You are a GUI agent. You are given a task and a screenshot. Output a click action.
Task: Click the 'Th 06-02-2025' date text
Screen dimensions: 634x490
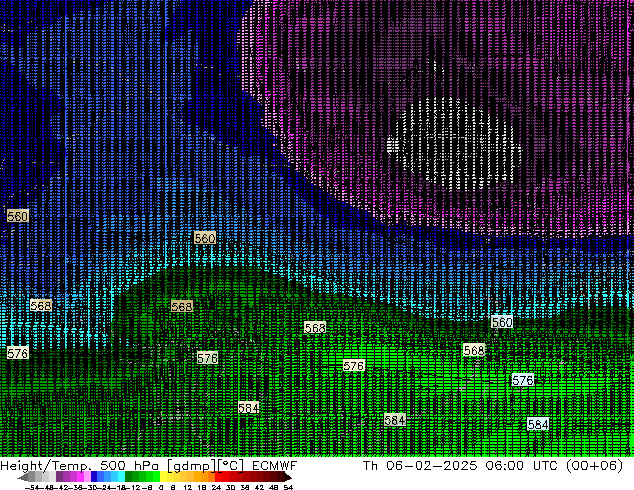[x=421, y=465]
